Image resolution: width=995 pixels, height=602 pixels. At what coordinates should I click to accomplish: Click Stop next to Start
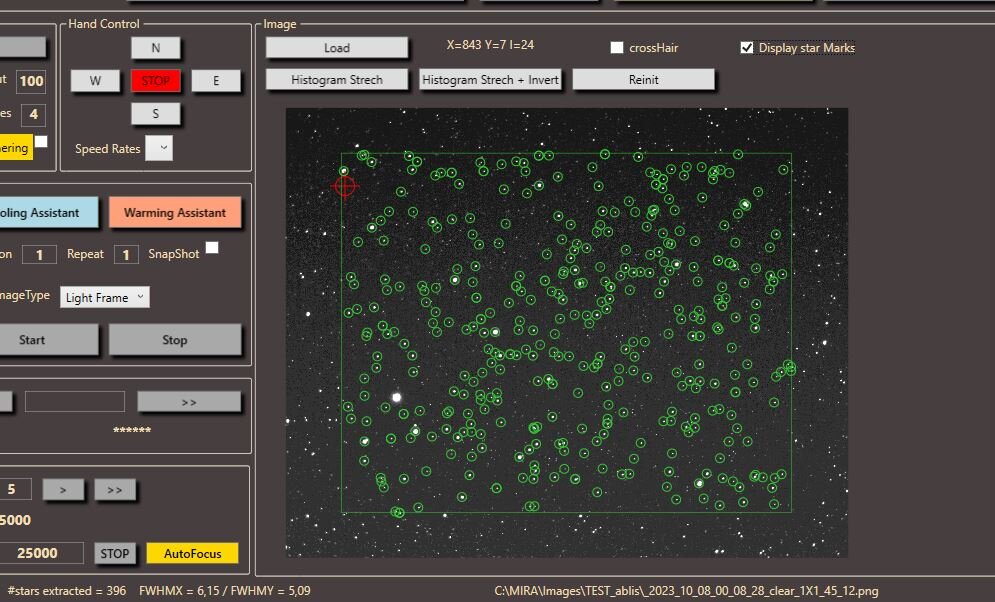pos(175,340)
